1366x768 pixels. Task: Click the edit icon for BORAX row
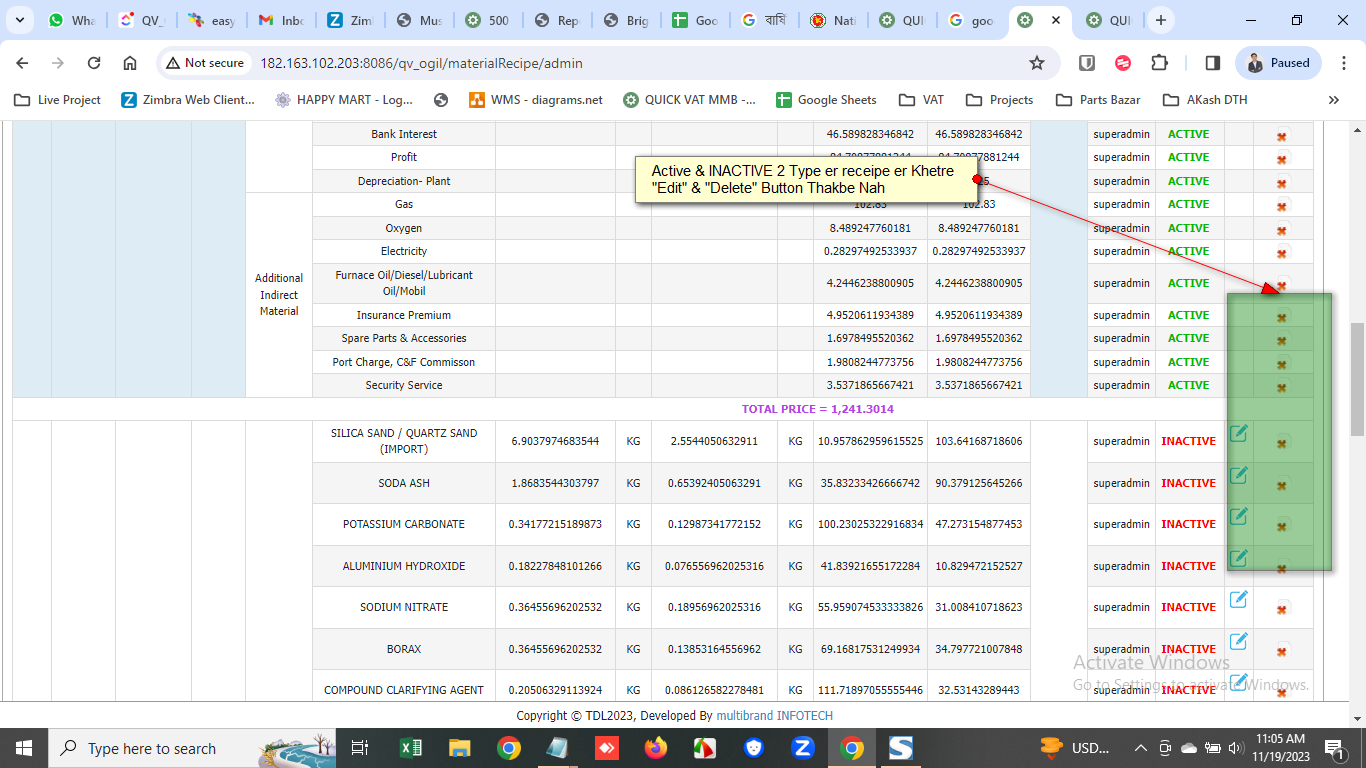point(1238,642)
